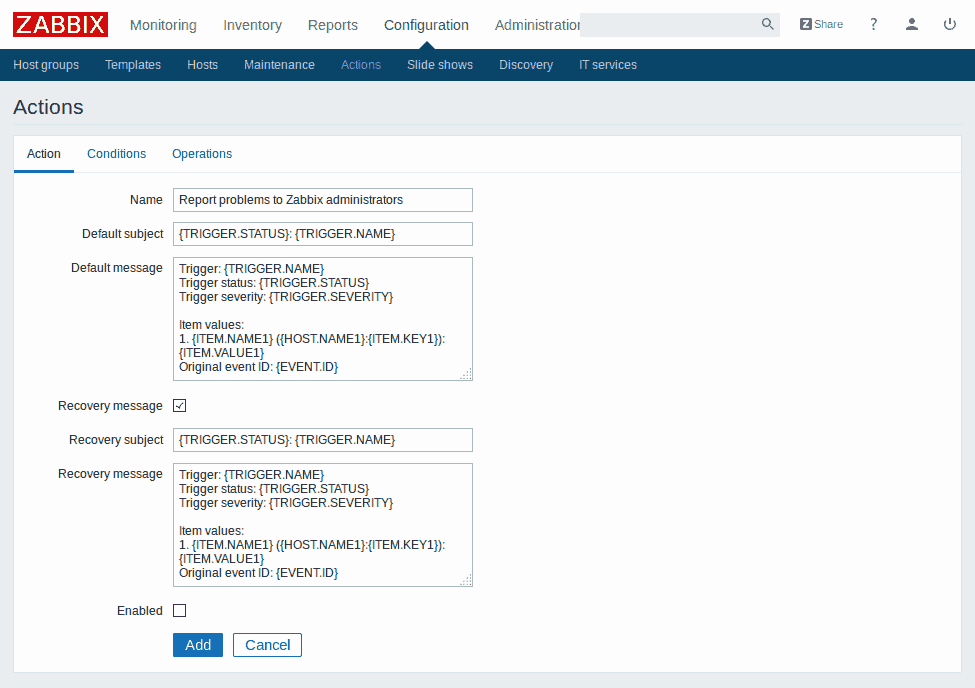Click the Default subject field
The width and height of the screenshot is (975, 688).
pos(322,234)
